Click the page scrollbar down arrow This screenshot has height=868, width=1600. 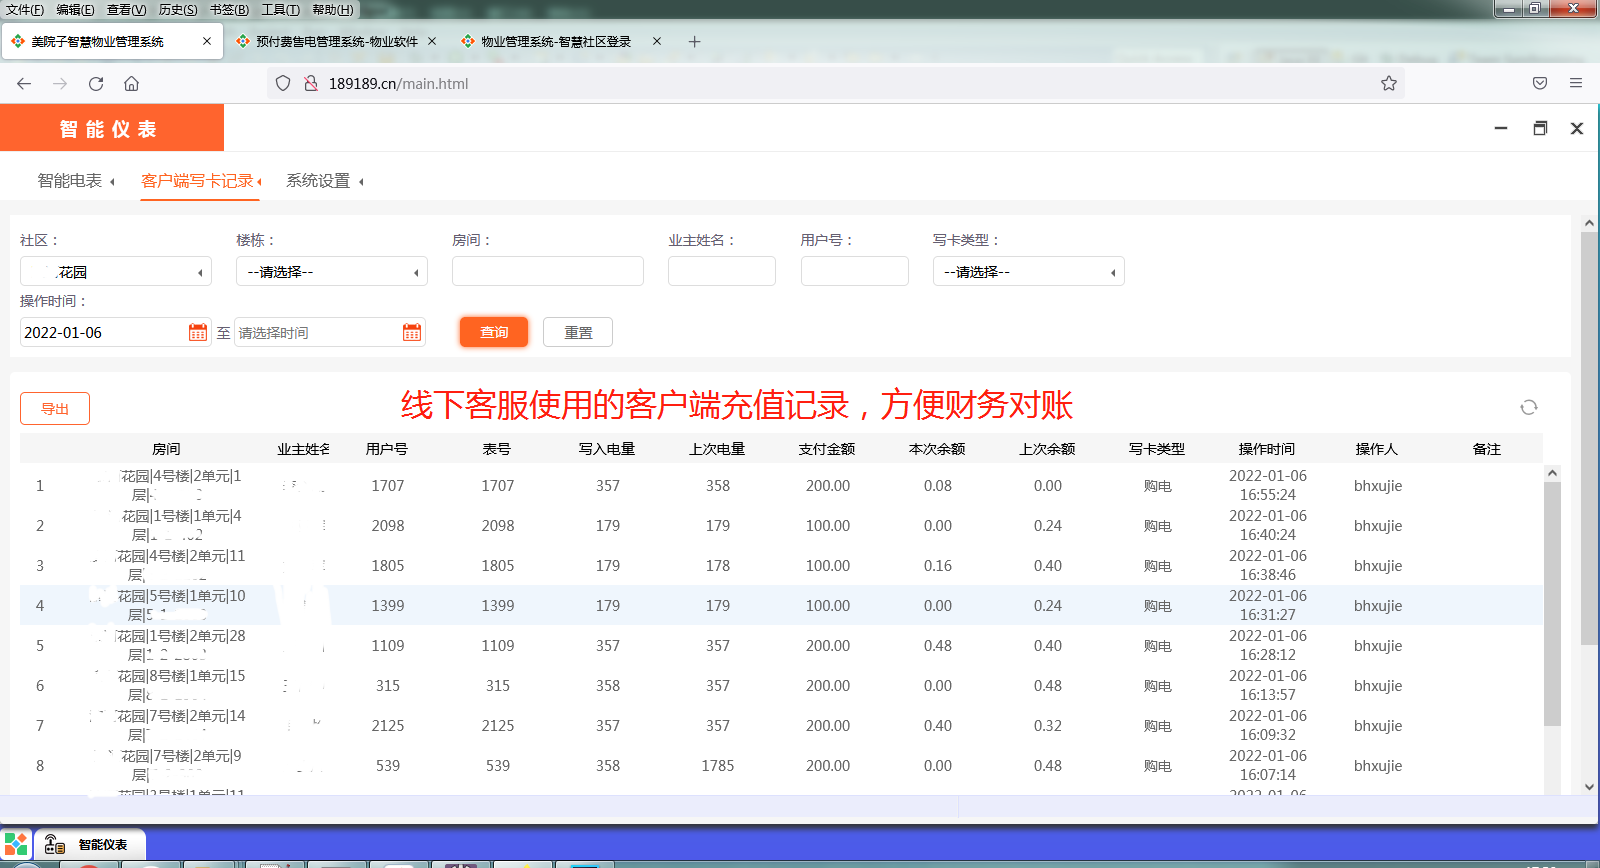point(1589,787)
